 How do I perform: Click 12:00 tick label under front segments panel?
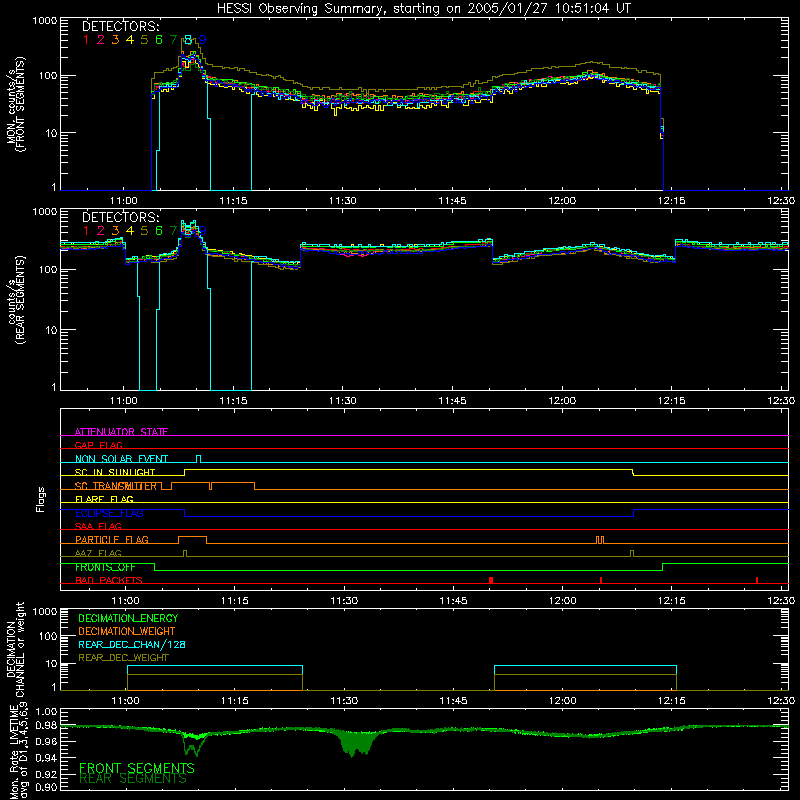[x=562, y=201]
